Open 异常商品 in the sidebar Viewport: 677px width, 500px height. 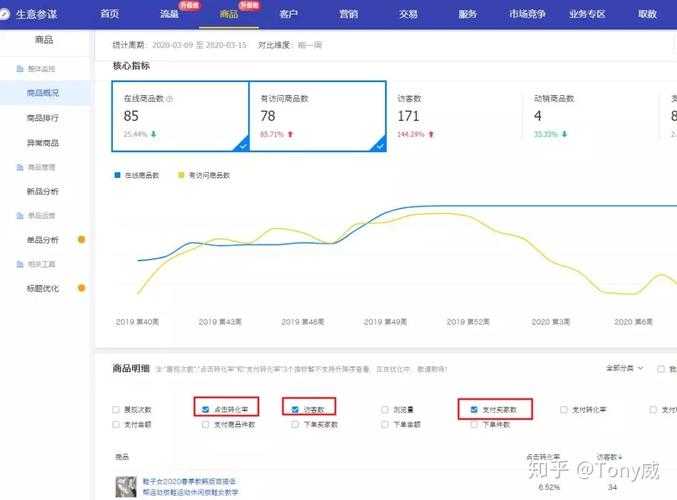point(43,142)
